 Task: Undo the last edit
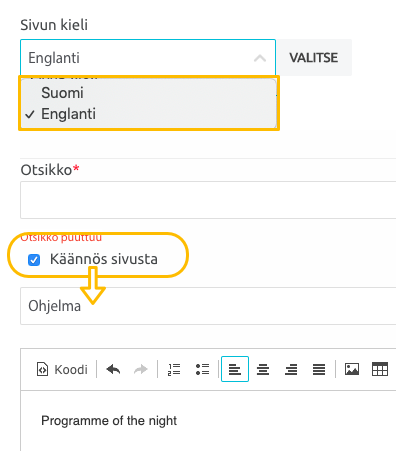click(113, 369)
